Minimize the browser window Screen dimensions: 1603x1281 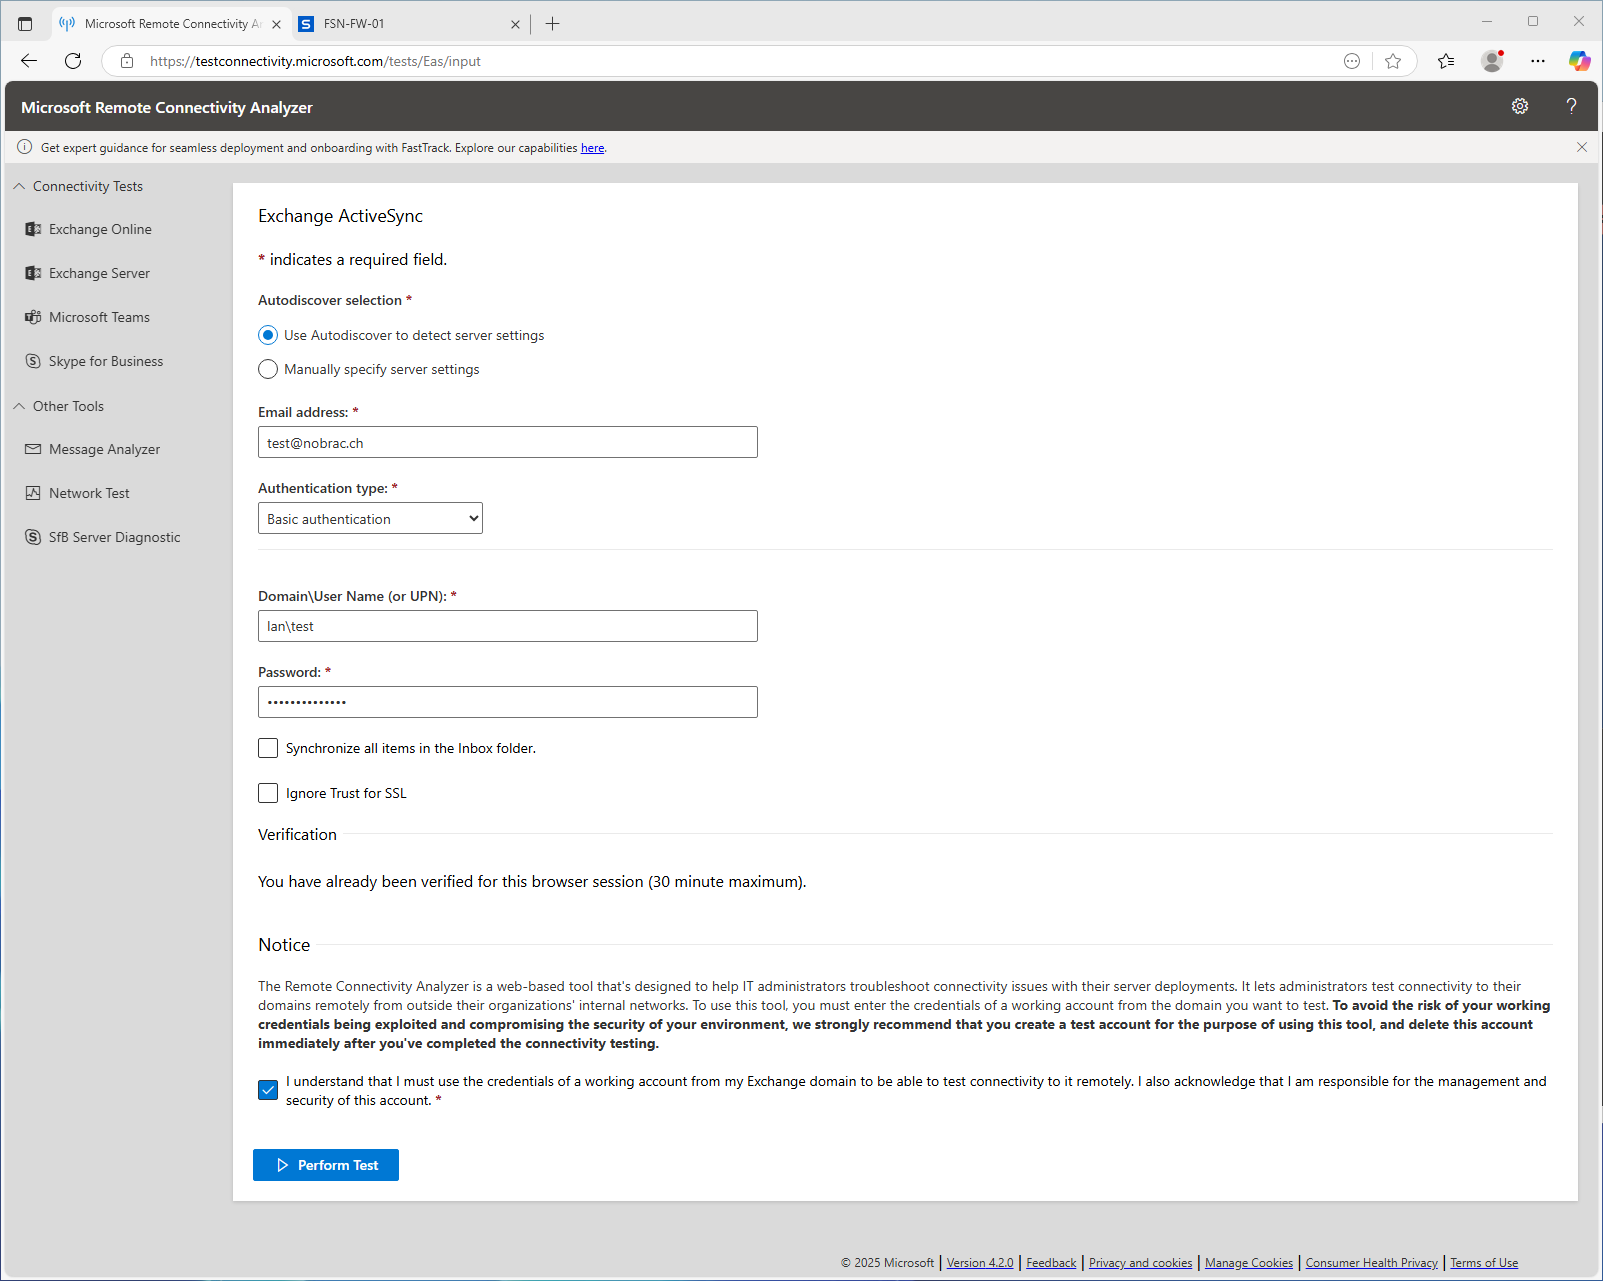click(1487, 21)
